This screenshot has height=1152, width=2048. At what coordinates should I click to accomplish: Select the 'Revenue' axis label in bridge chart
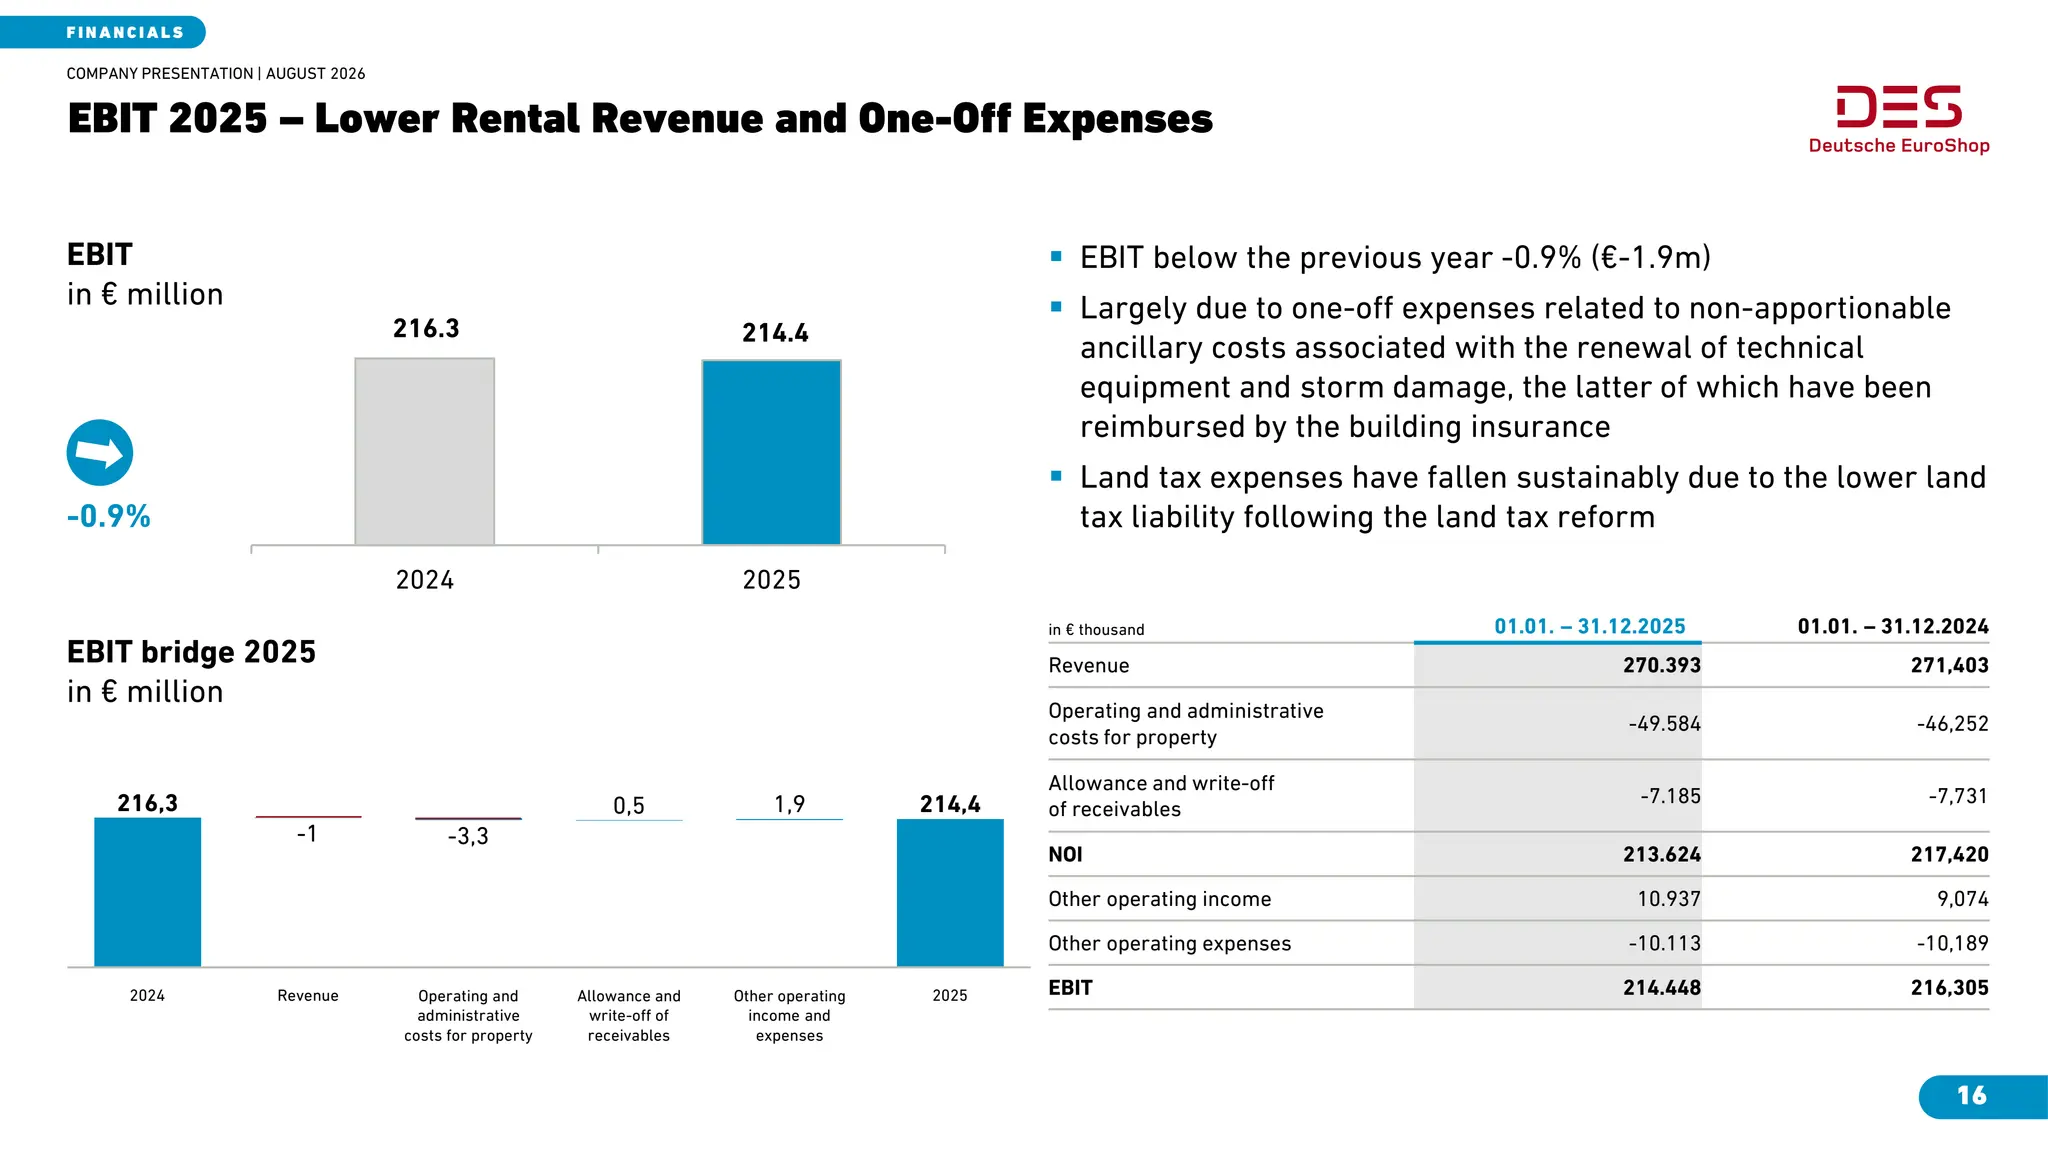point(308,996)
